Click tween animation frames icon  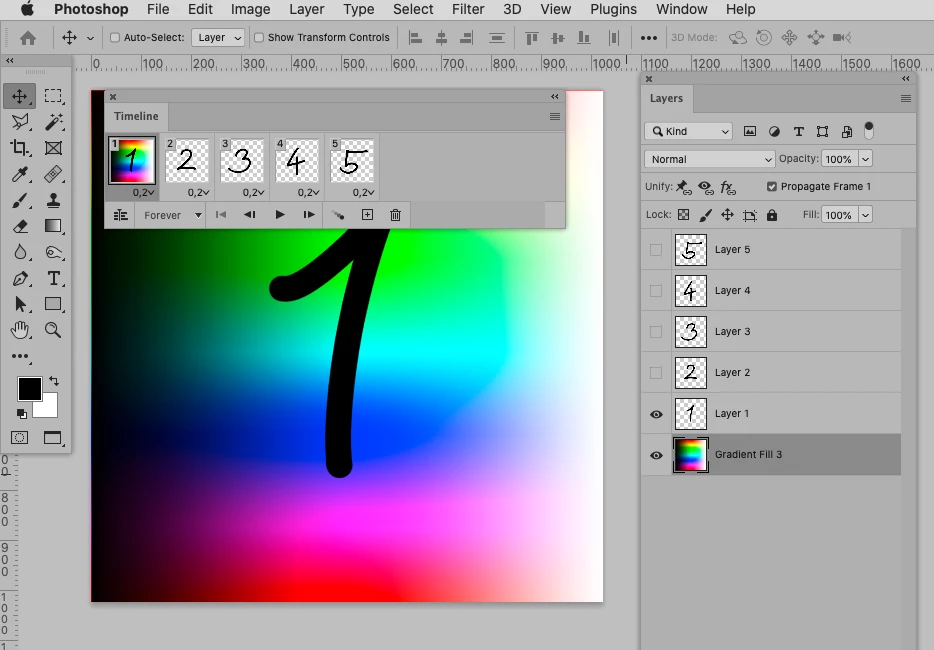pos(338,215)
